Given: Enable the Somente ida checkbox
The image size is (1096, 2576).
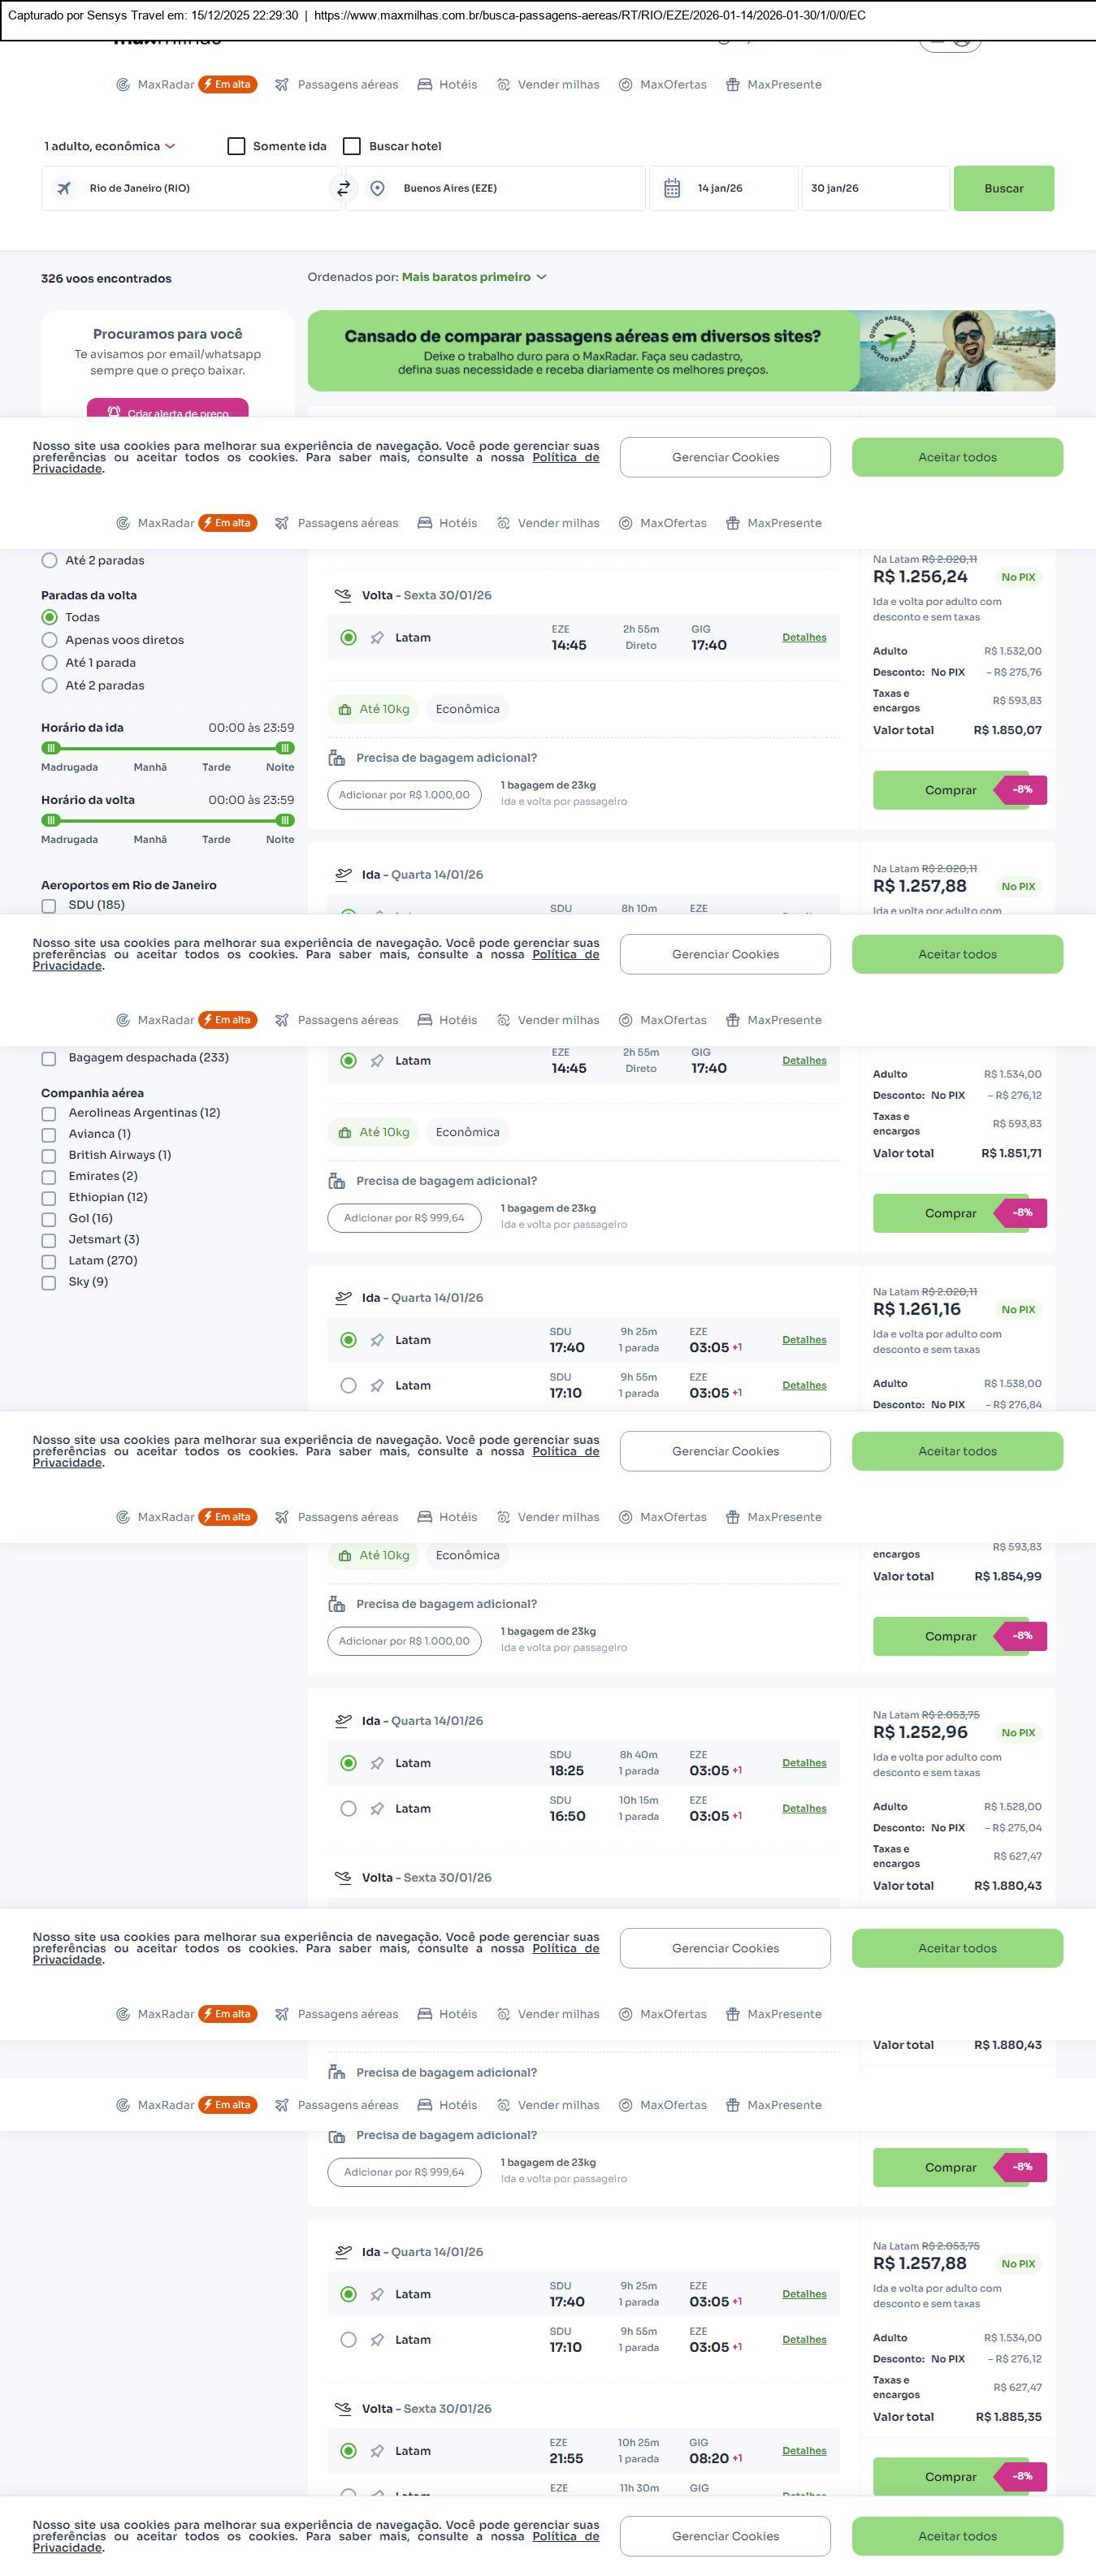Looking at the screenshot, I should tap(237, 146).
